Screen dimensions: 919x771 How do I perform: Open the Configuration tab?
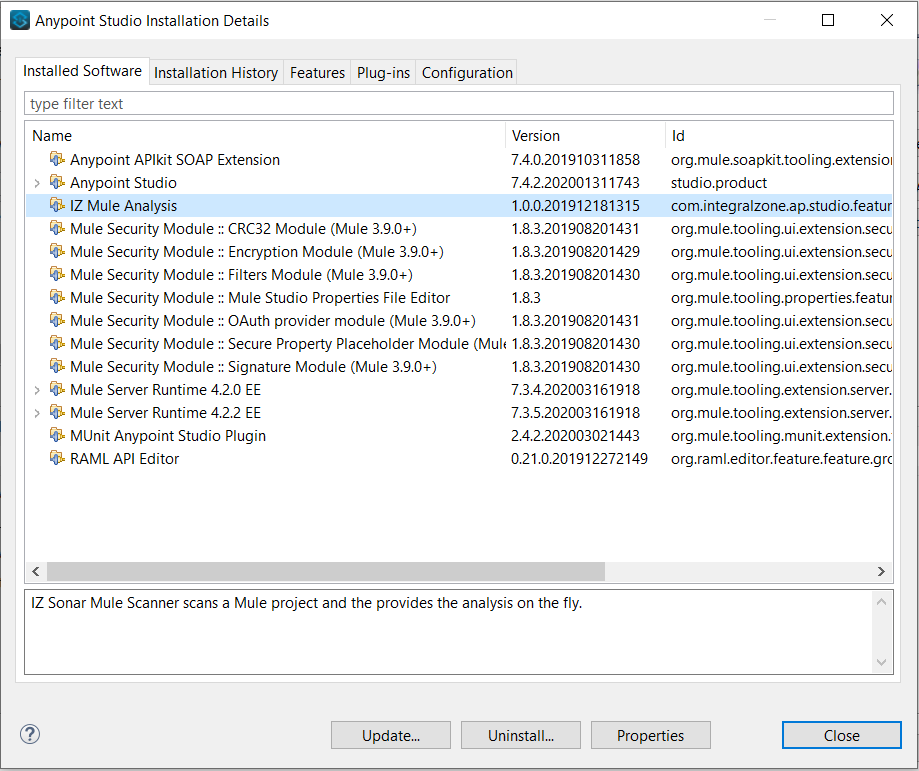point(467,73)
